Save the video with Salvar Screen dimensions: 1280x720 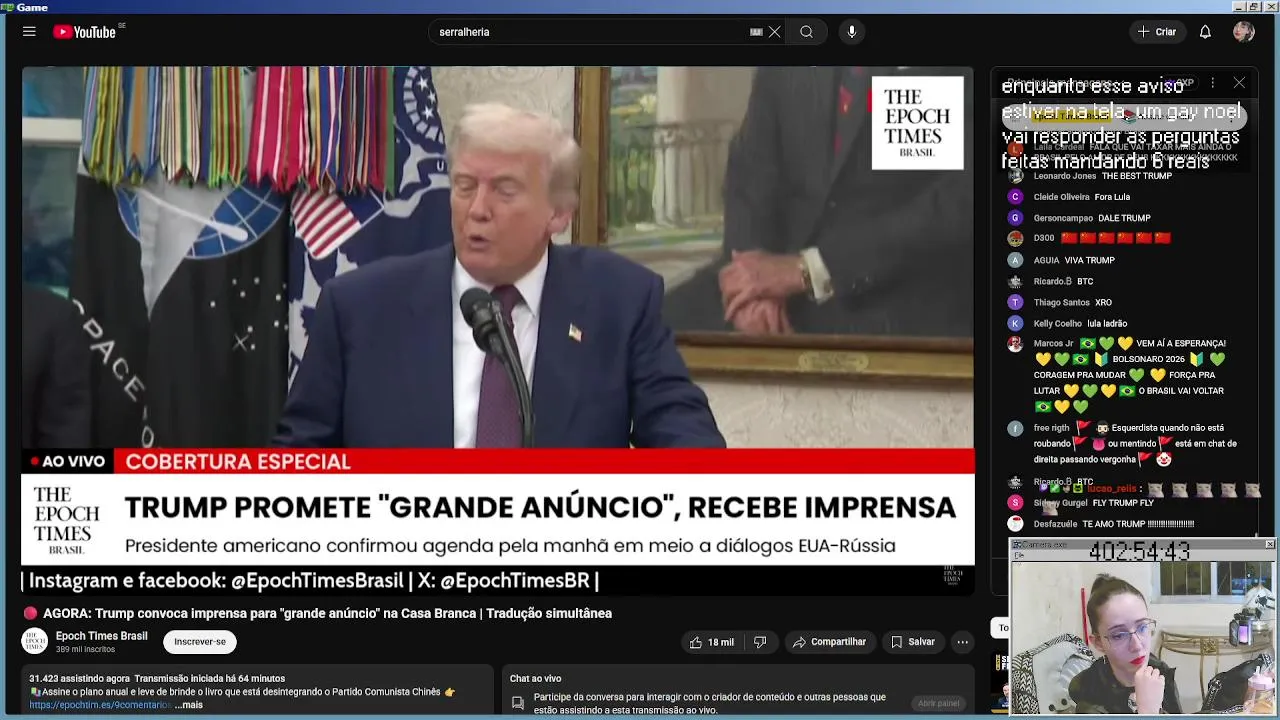[x=912, y=642]
